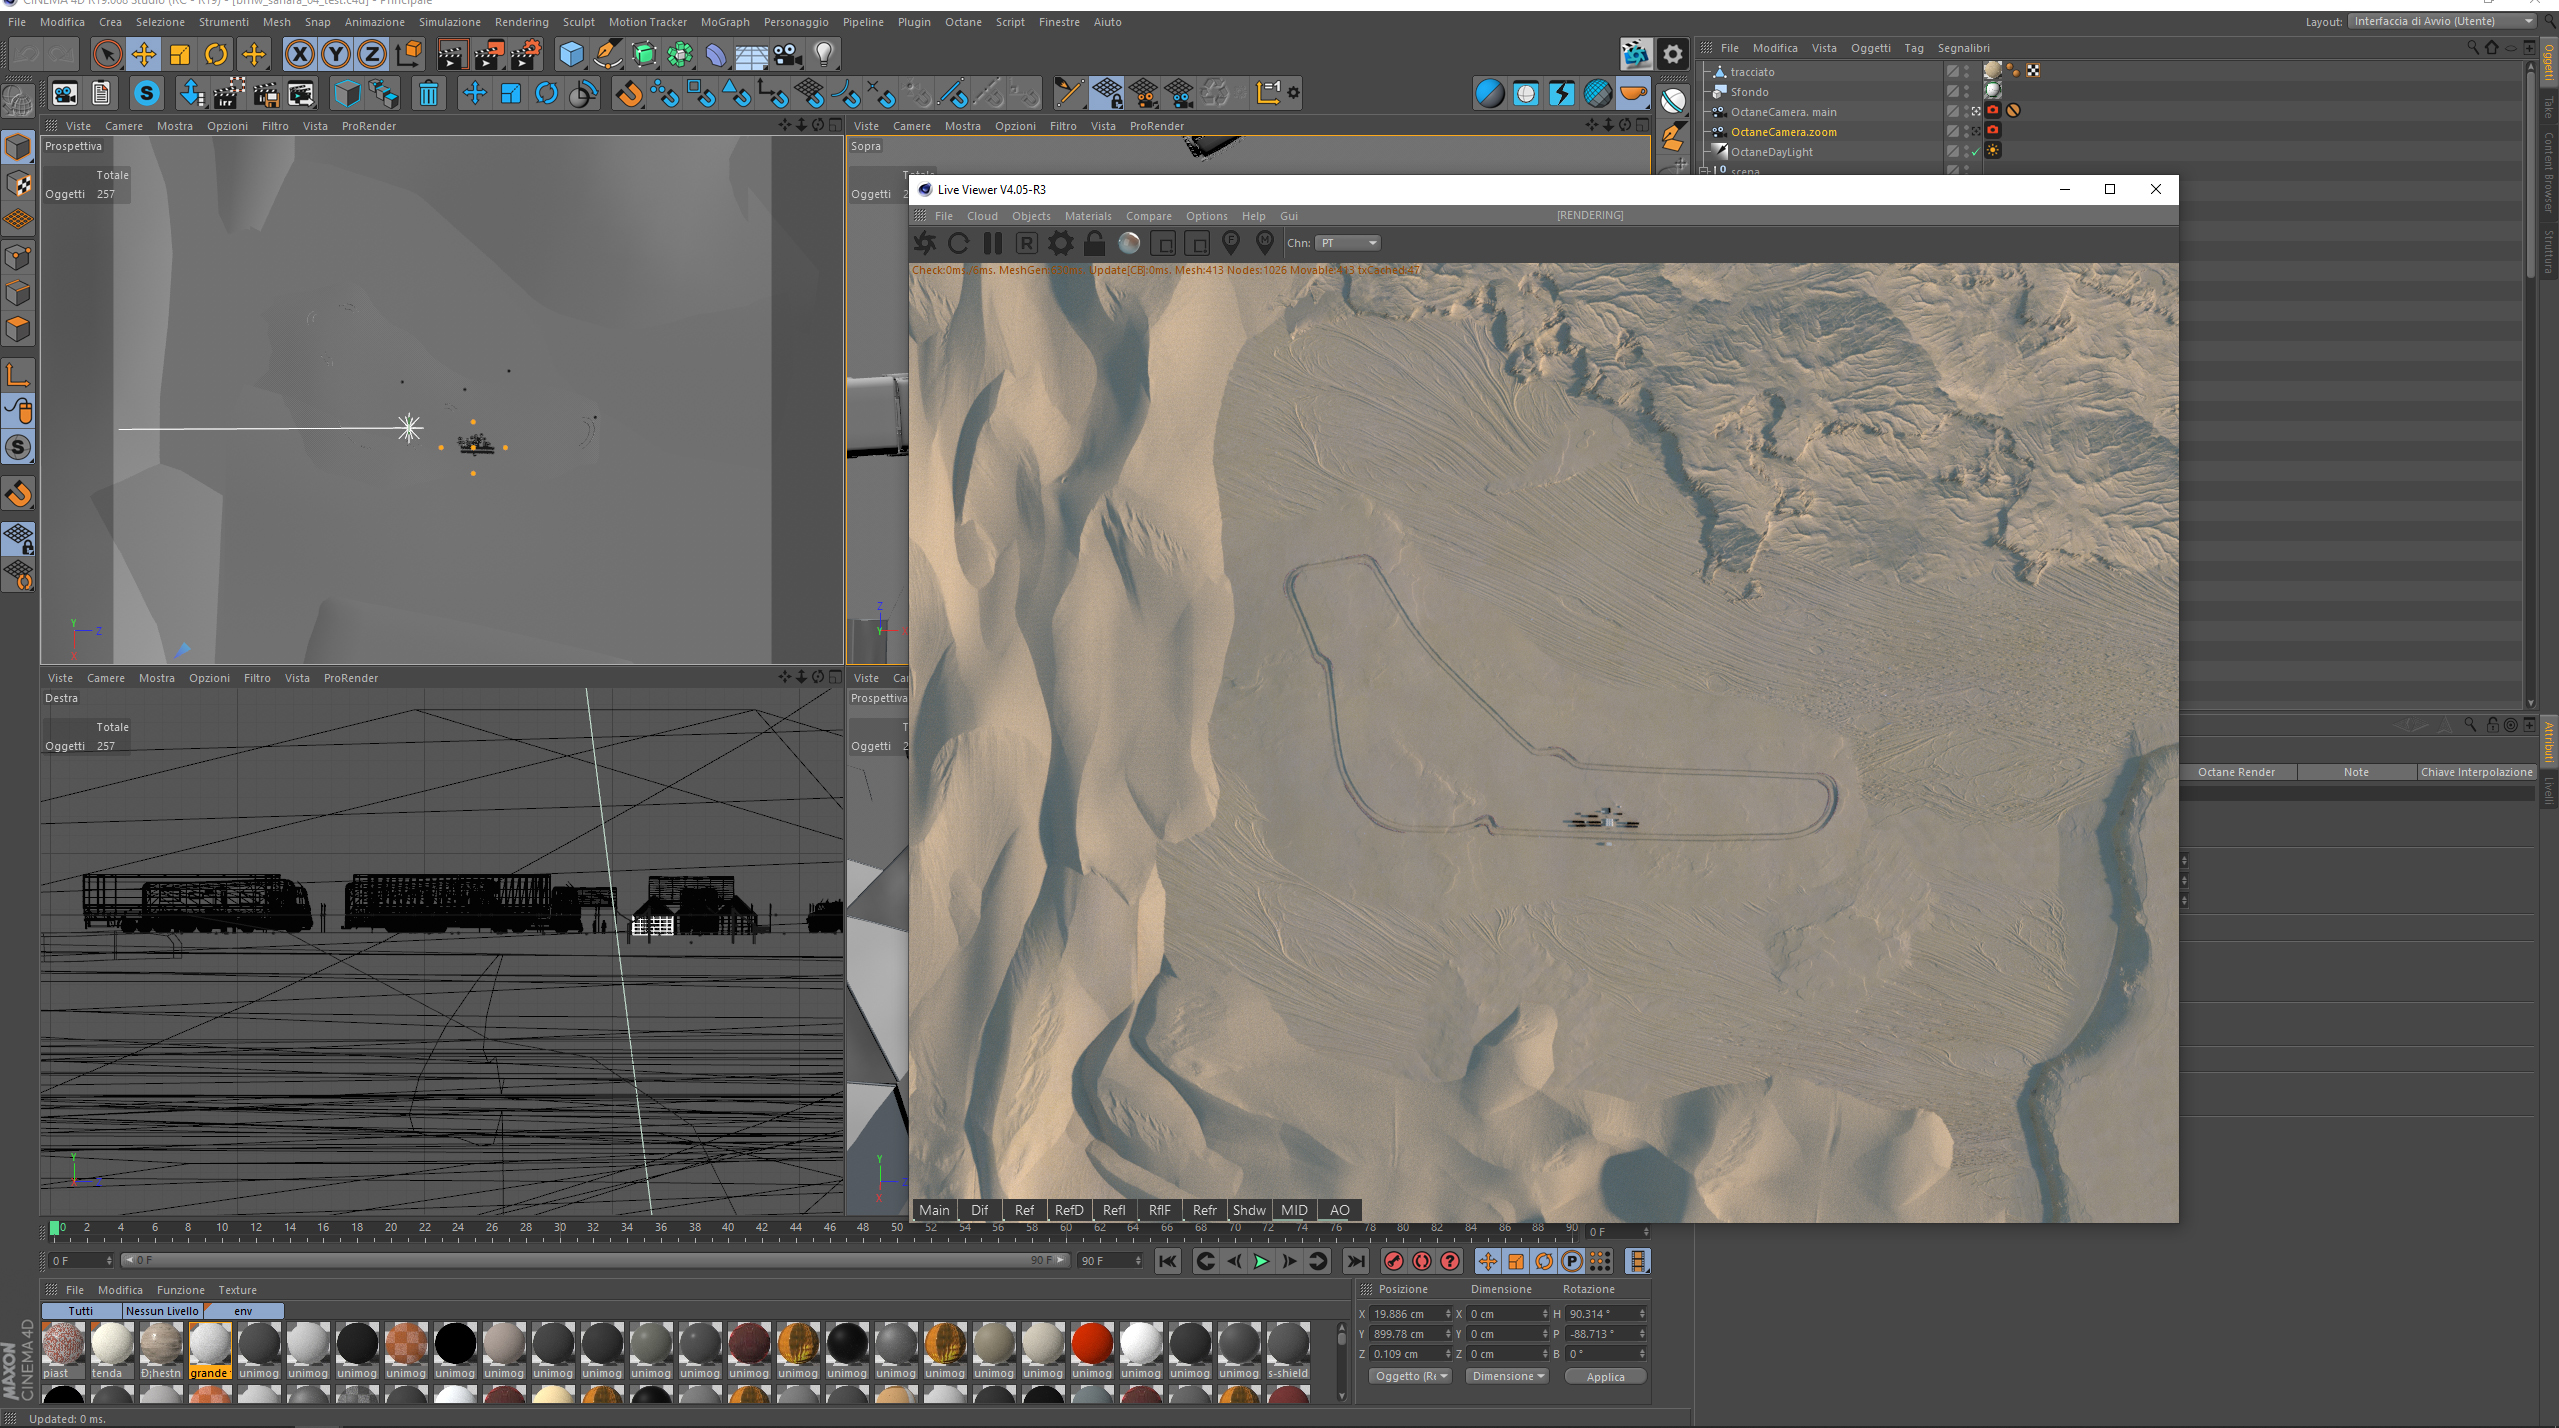Toggle Y axis lock
Image resolution: width=2559 pixels, height=1428 pixels.
[336, 54]
